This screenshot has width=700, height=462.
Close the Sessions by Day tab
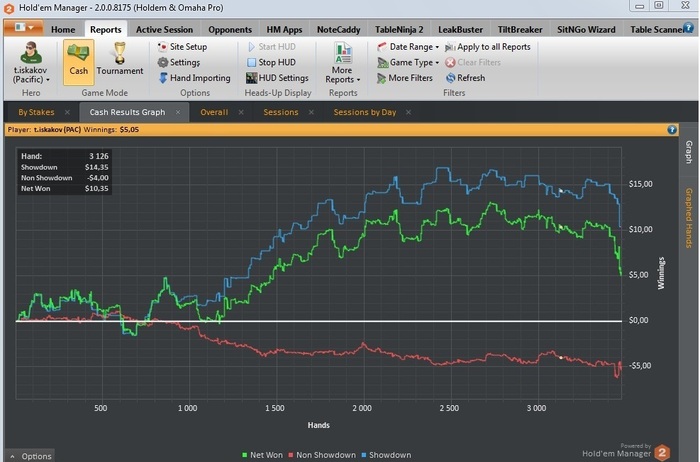pos(408,112)
